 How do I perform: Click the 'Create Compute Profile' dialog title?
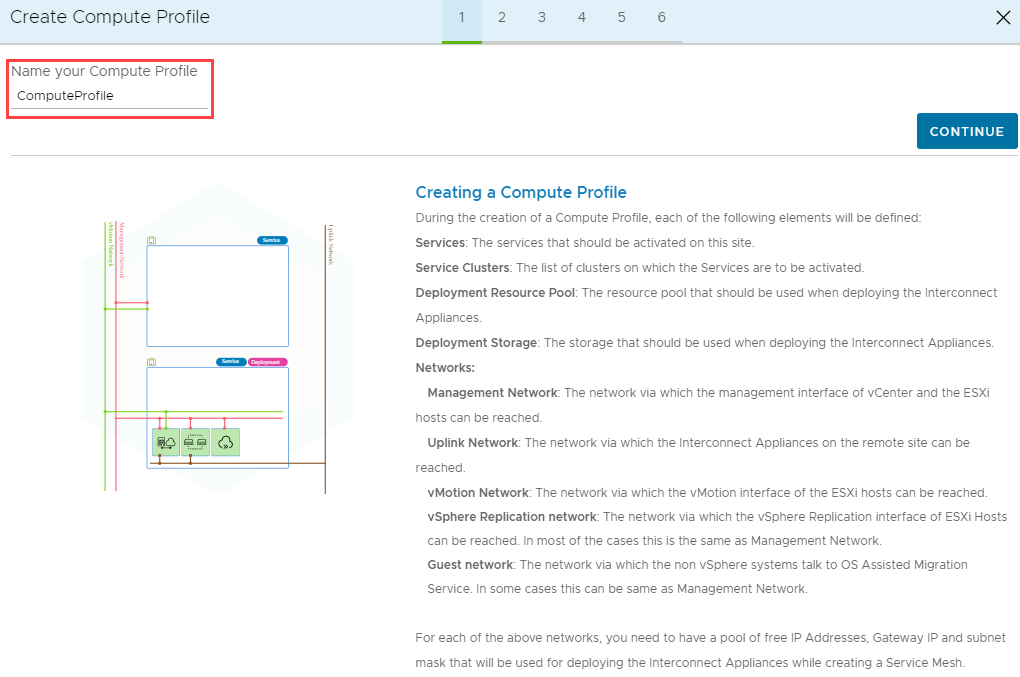coord(110,17)
